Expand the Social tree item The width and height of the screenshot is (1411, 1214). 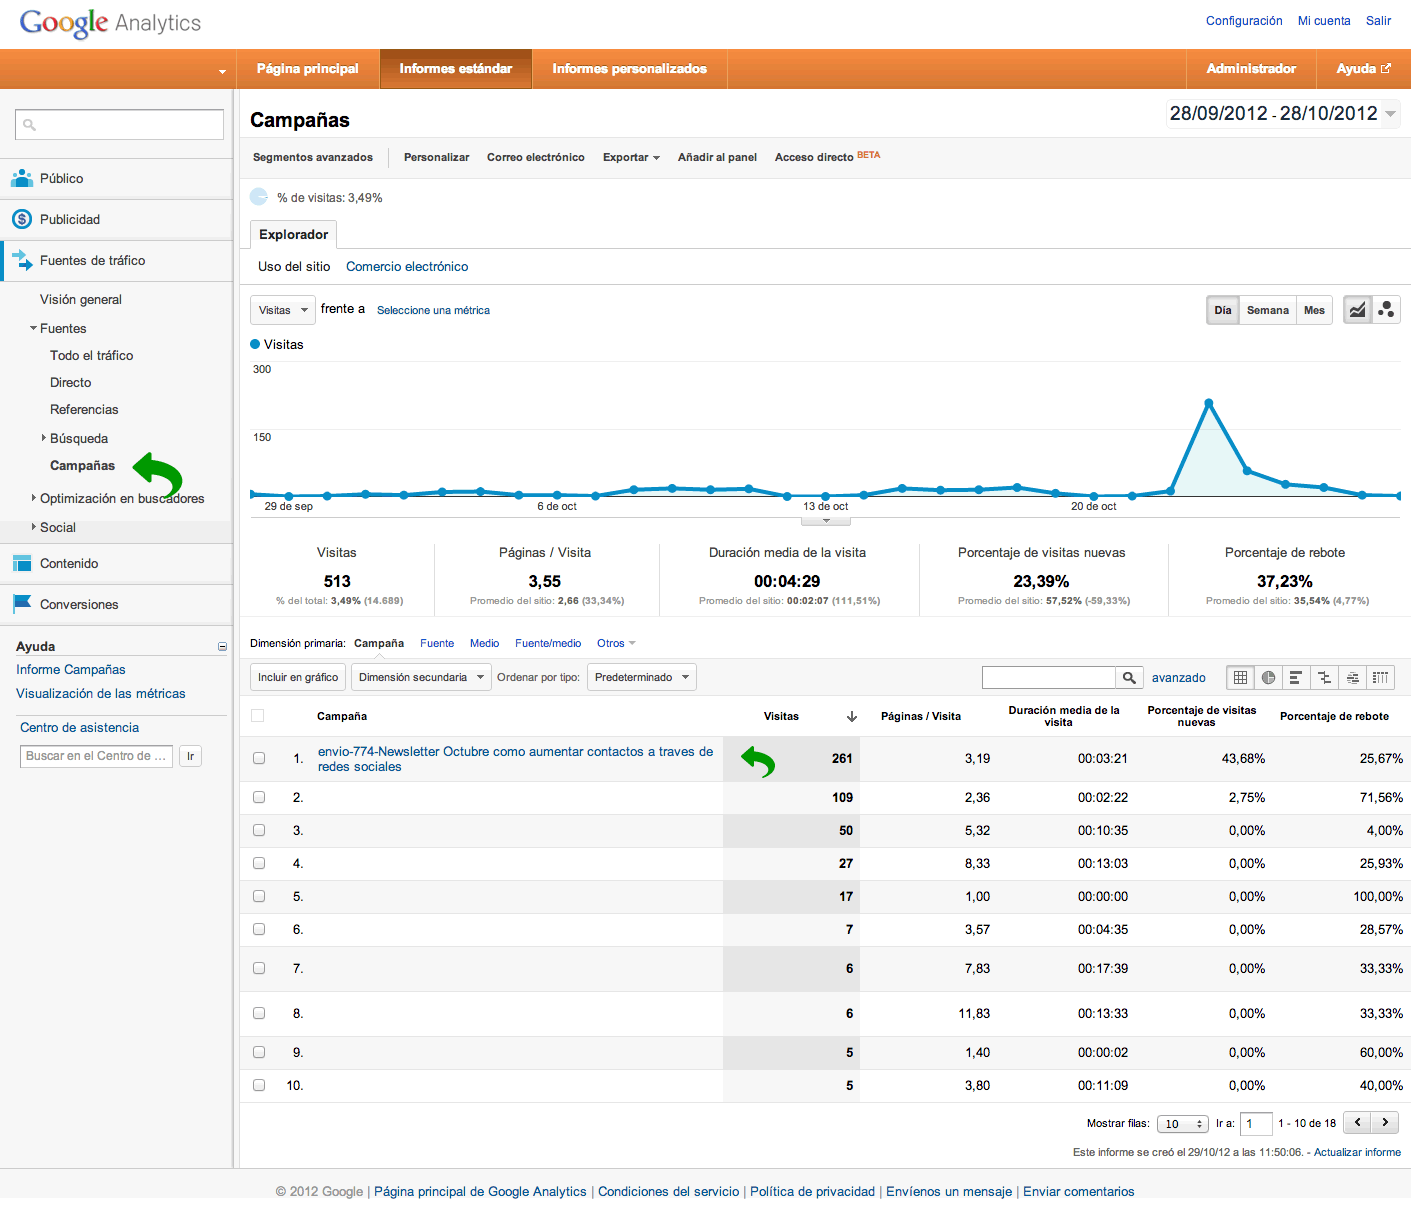[x=34, y=527]
